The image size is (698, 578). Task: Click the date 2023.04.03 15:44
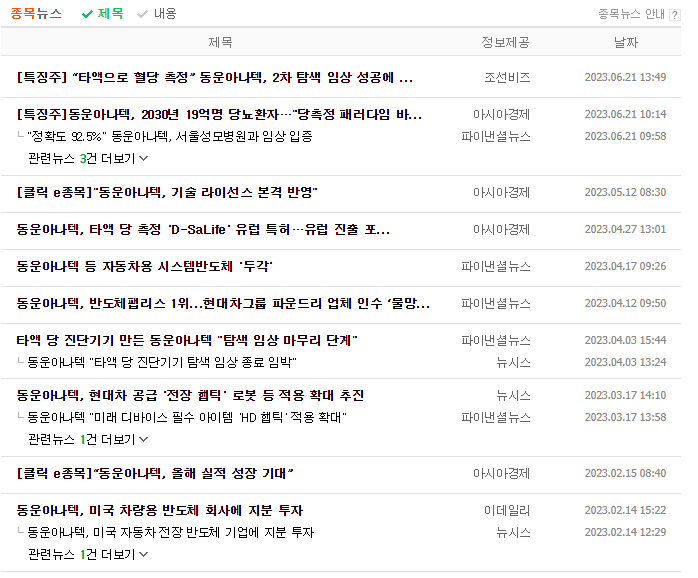[625, 340]
